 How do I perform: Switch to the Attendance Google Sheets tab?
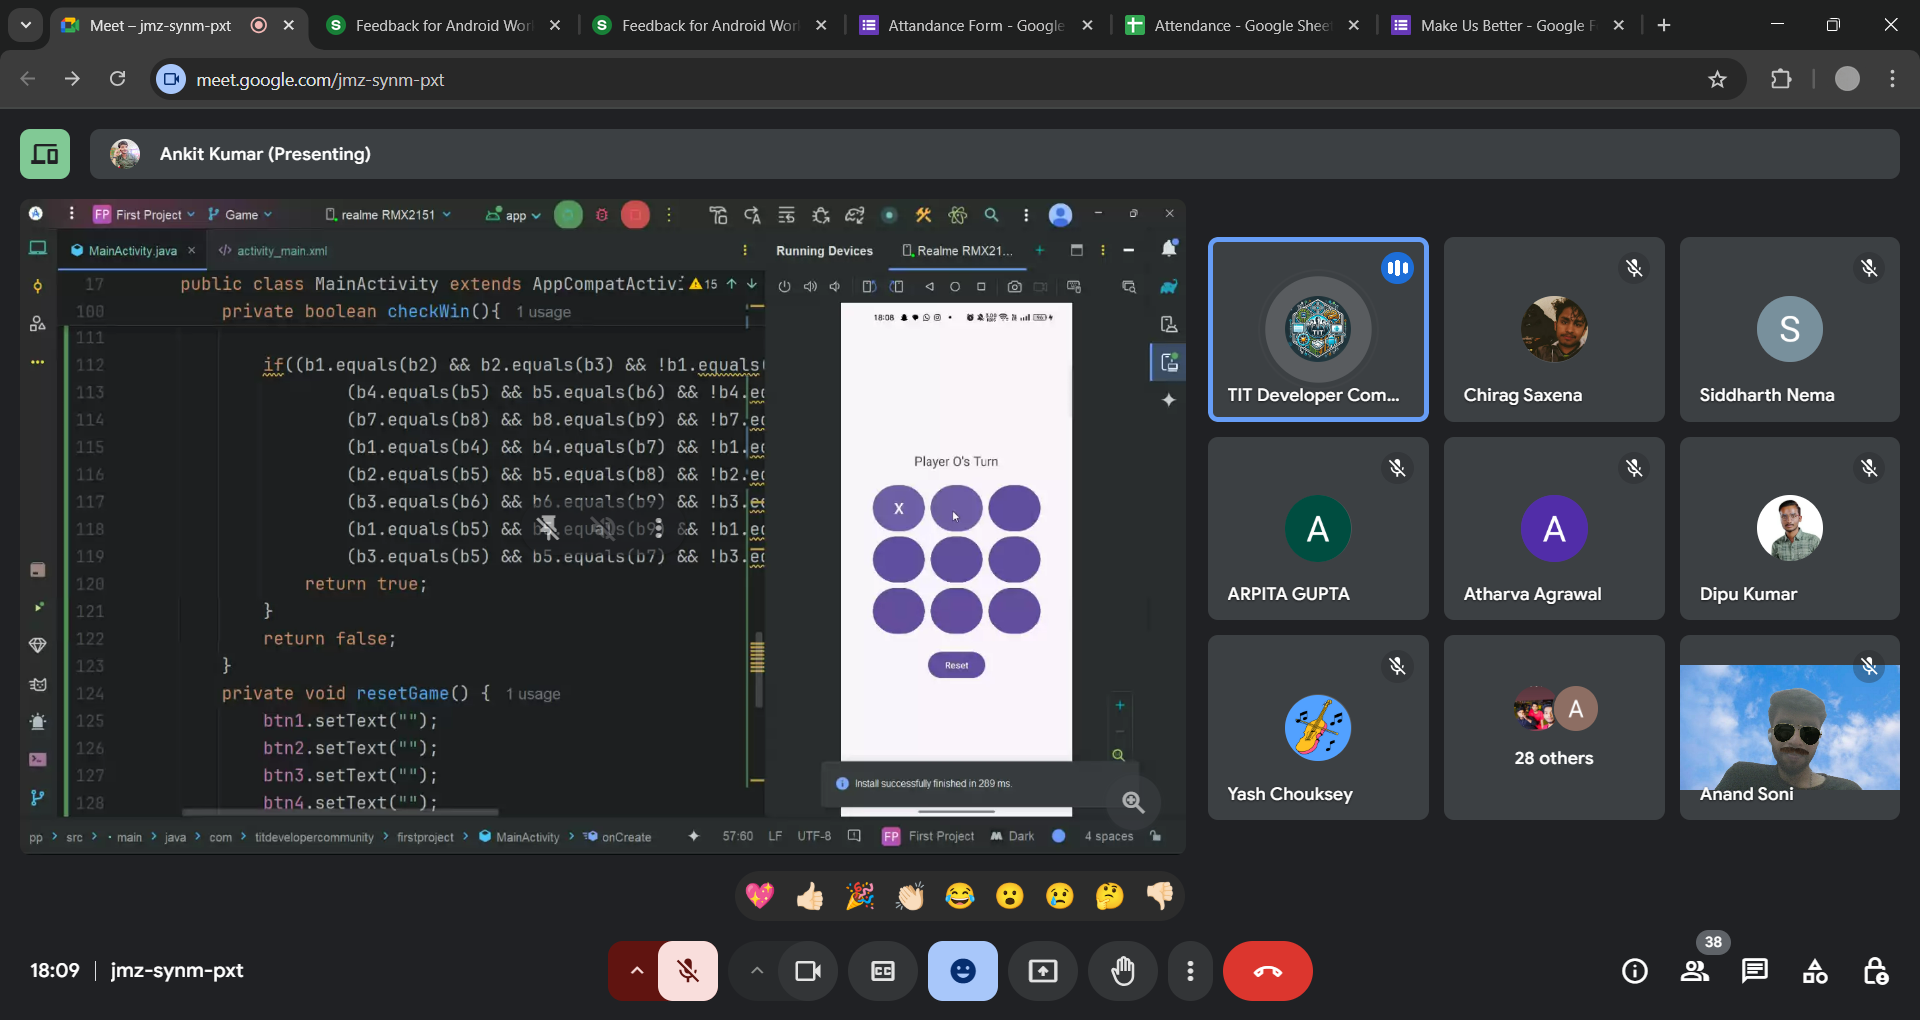click(x=1240, y=25)
